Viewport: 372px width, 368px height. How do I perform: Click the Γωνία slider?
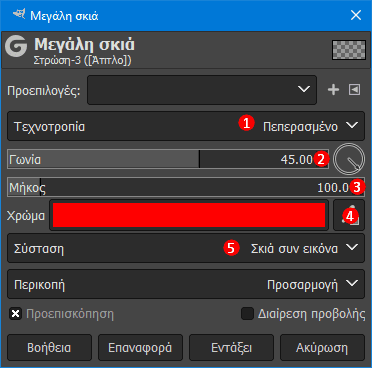tap(168, 159)
